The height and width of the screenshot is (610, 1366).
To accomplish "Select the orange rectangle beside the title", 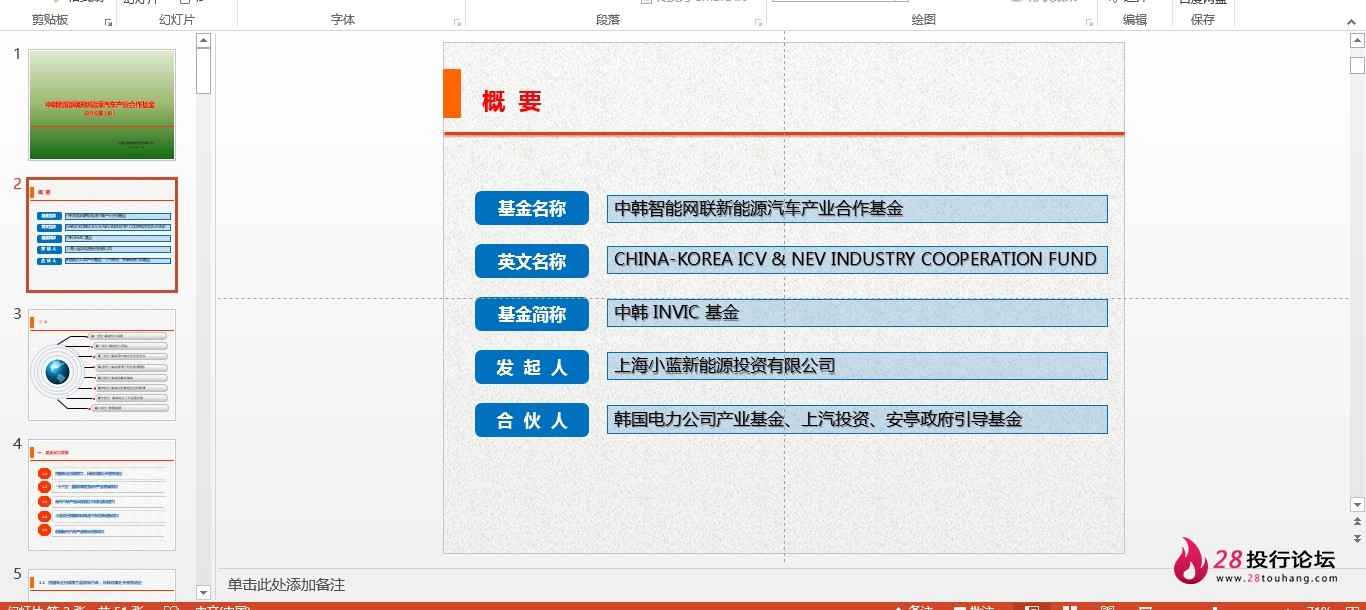I will point(452,93).
